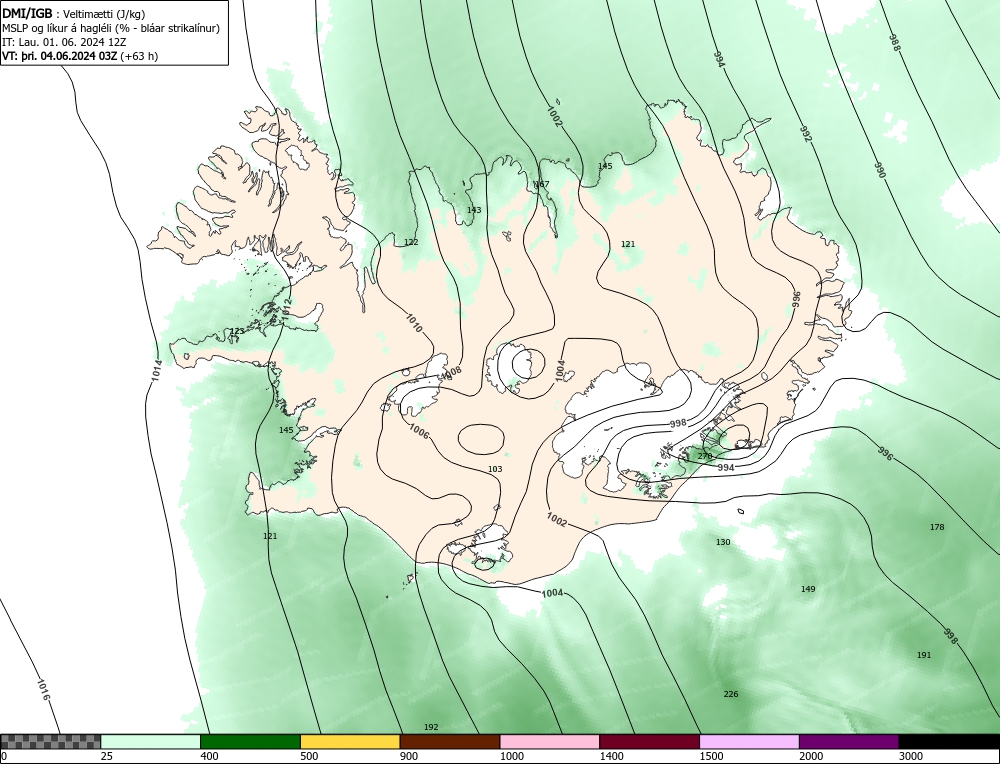
Task: Click the dark purple 2000–3000 legend swatch
Action: [849, 741]
